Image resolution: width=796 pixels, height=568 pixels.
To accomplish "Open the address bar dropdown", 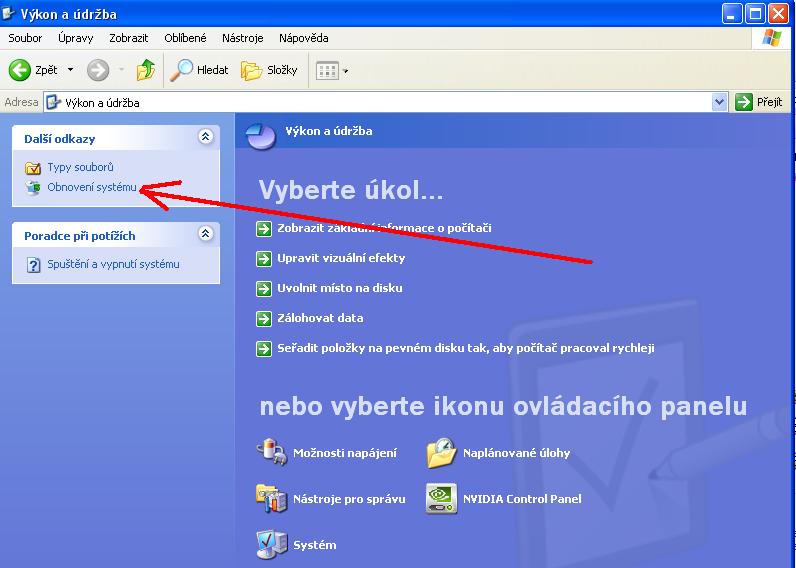I will pos(719,103).
